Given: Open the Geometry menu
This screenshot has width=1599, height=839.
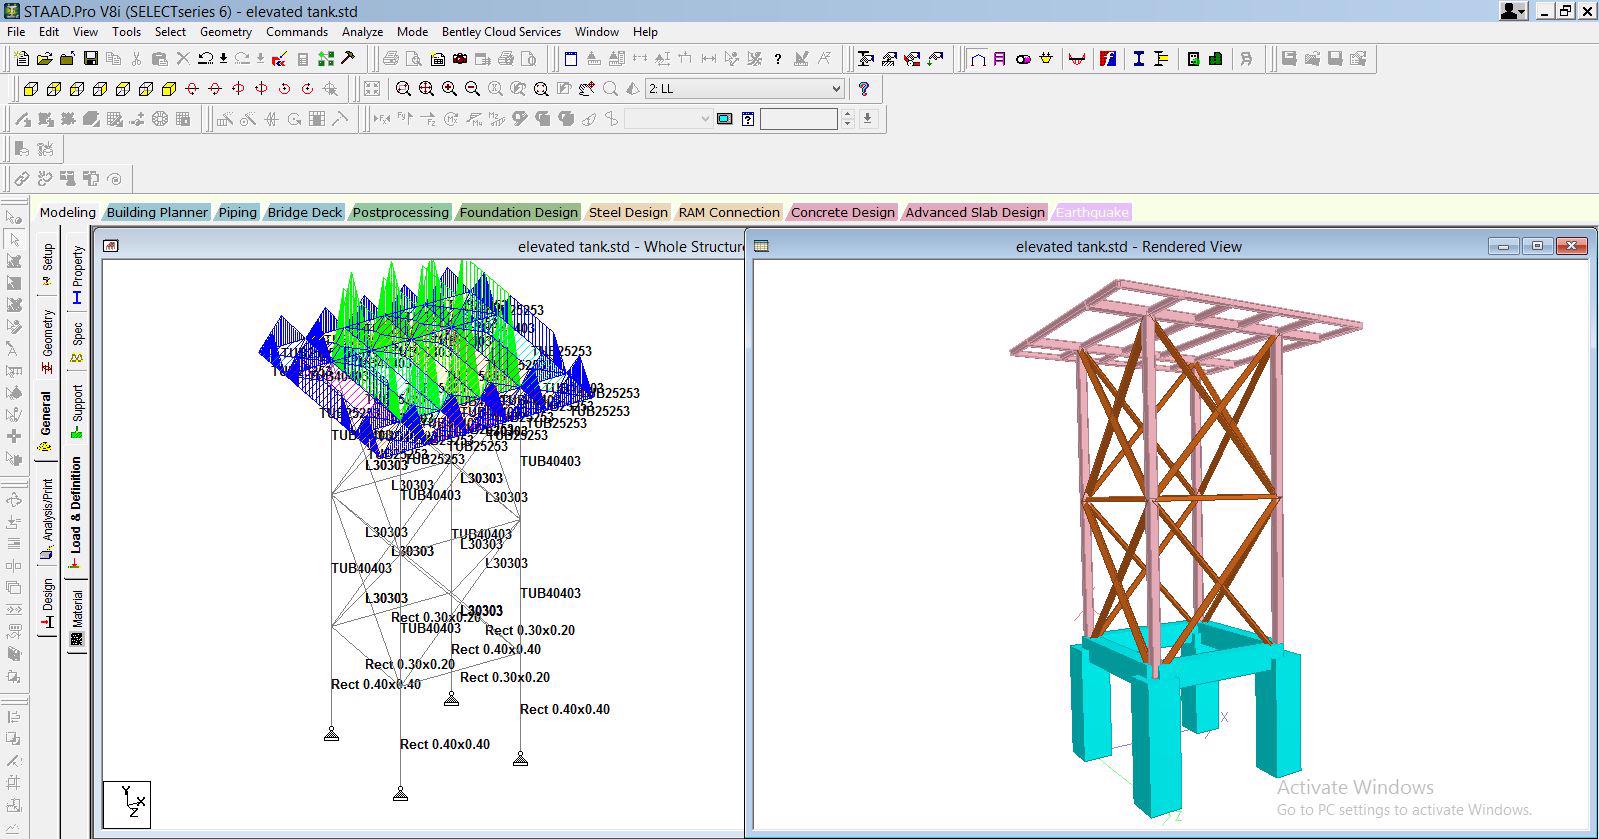Looking at the screenshot, I should tap(226, 32).
